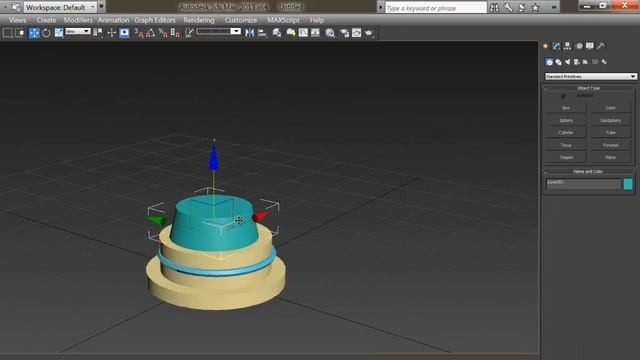Viewport: 640px width, 360px height.
Task: Open the Rendering menu
Action: click(x=199, y=20)
